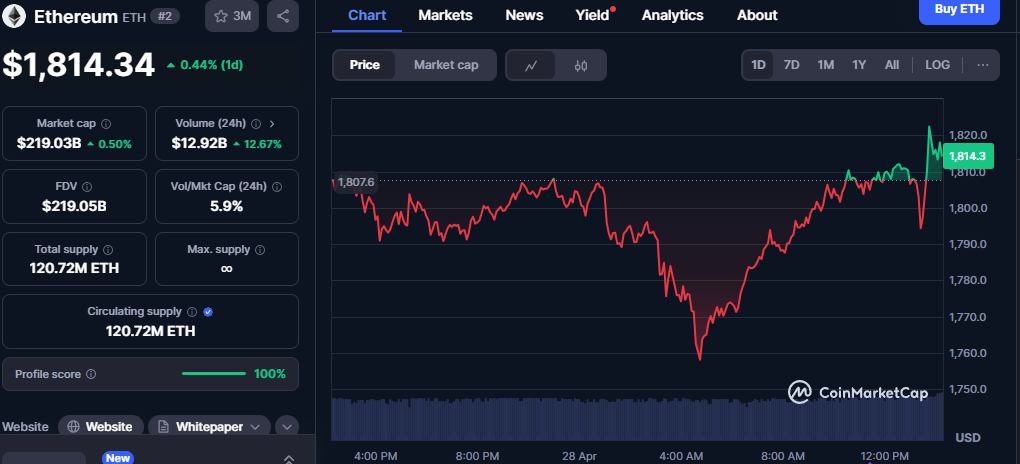Click the $219.05B FDV value
1020x464 pixels.
pos(74,206)
